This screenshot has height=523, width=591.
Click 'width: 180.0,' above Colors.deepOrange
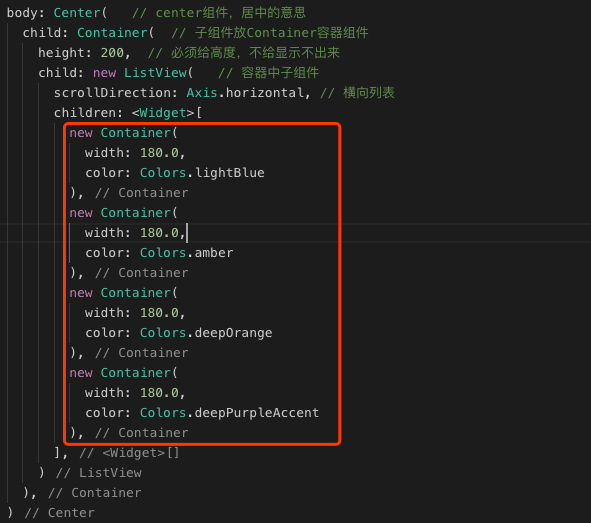tap(135, 312)
